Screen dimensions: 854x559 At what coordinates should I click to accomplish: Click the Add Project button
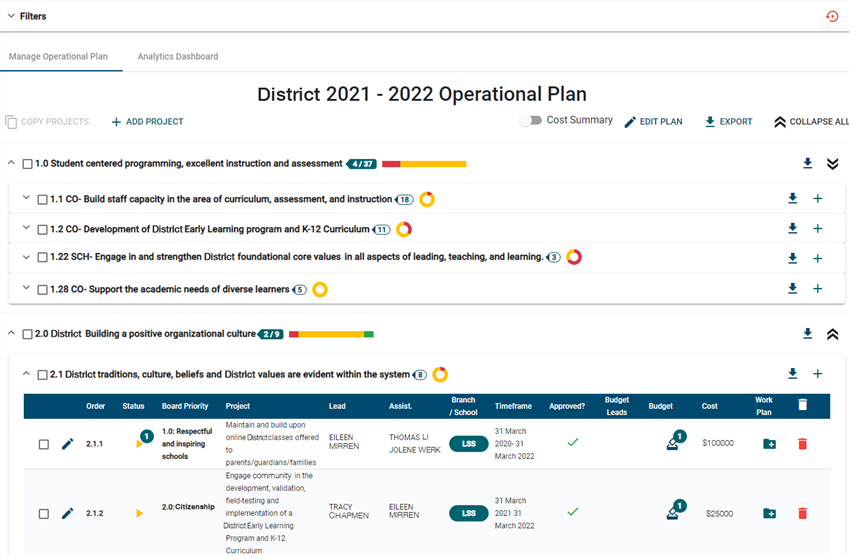tap(147, 122)
